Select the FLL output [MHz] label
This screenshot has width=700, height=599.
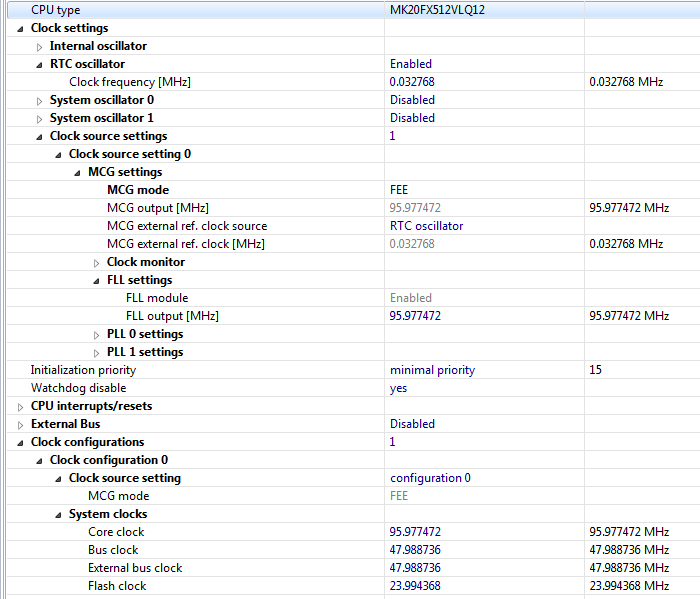(172, 316)
